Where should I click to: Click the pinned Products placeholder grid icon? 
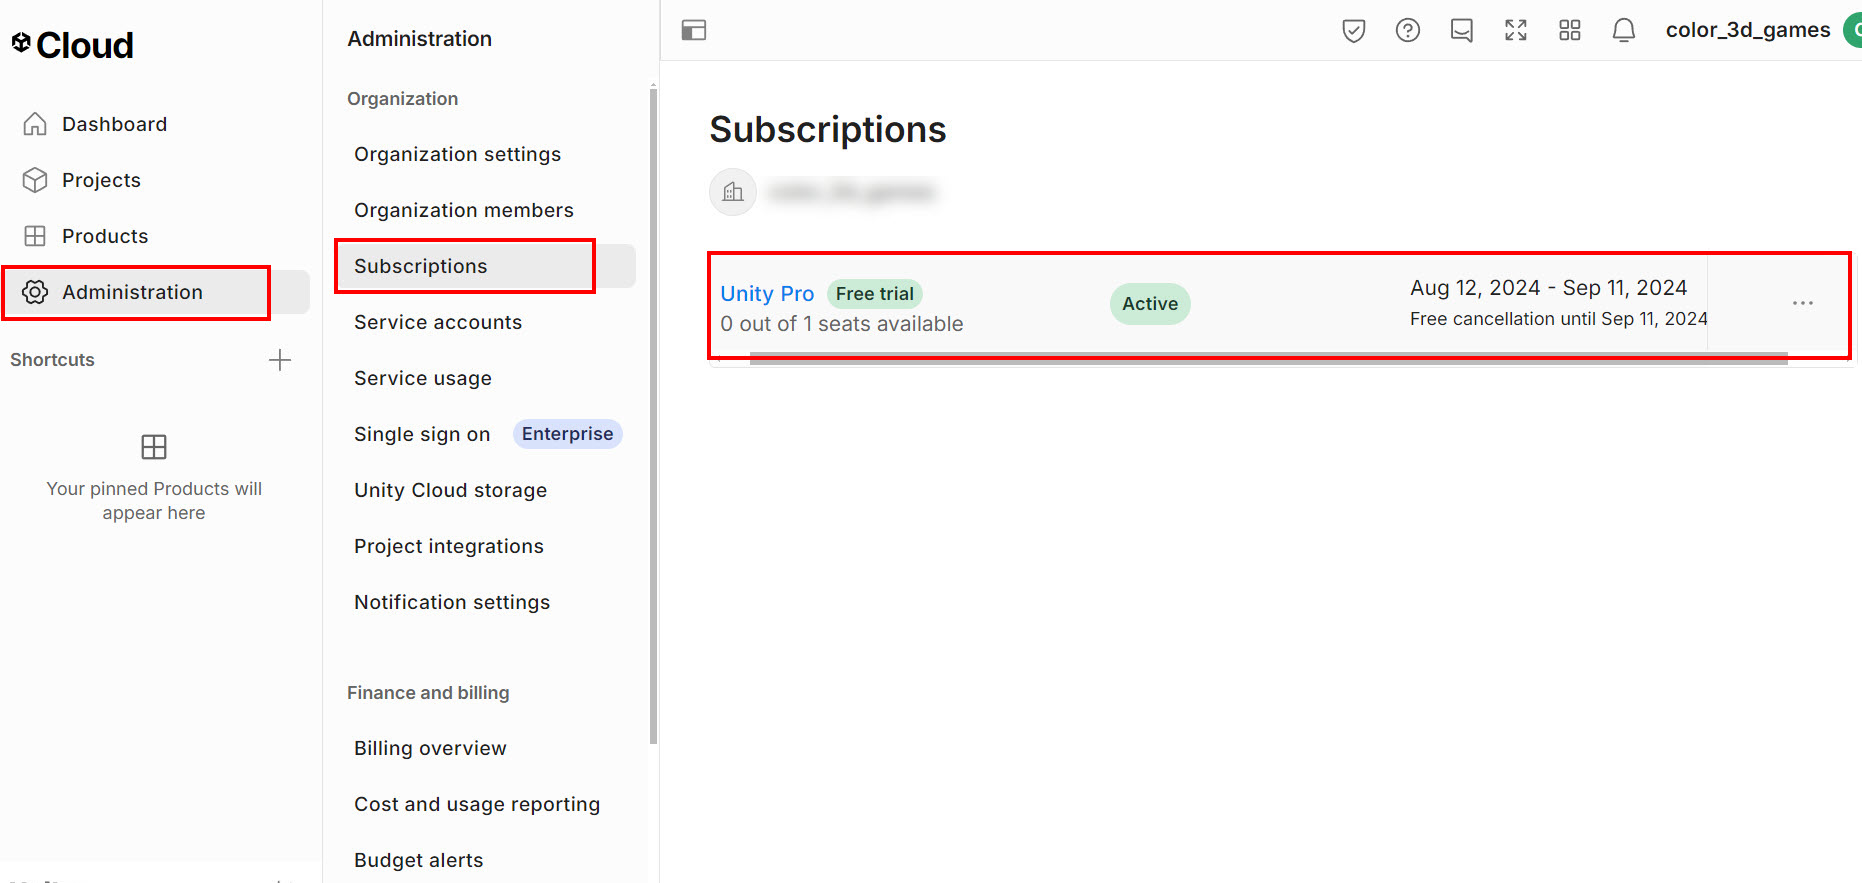click(x=154, y=447)
